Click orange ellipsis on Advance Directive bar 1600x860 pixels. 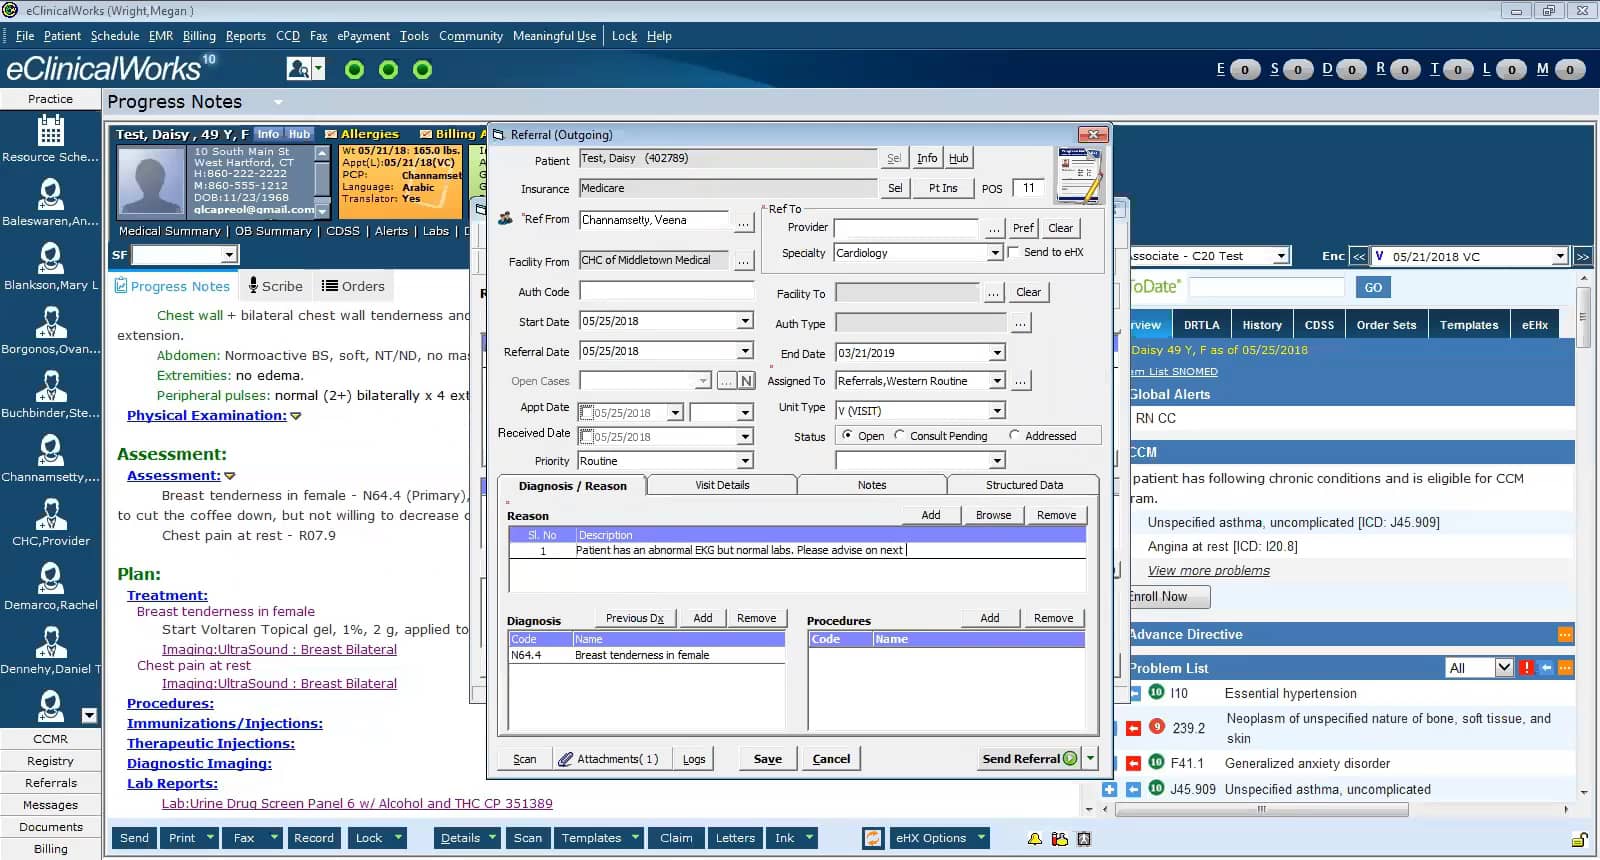coord(1566,634)
